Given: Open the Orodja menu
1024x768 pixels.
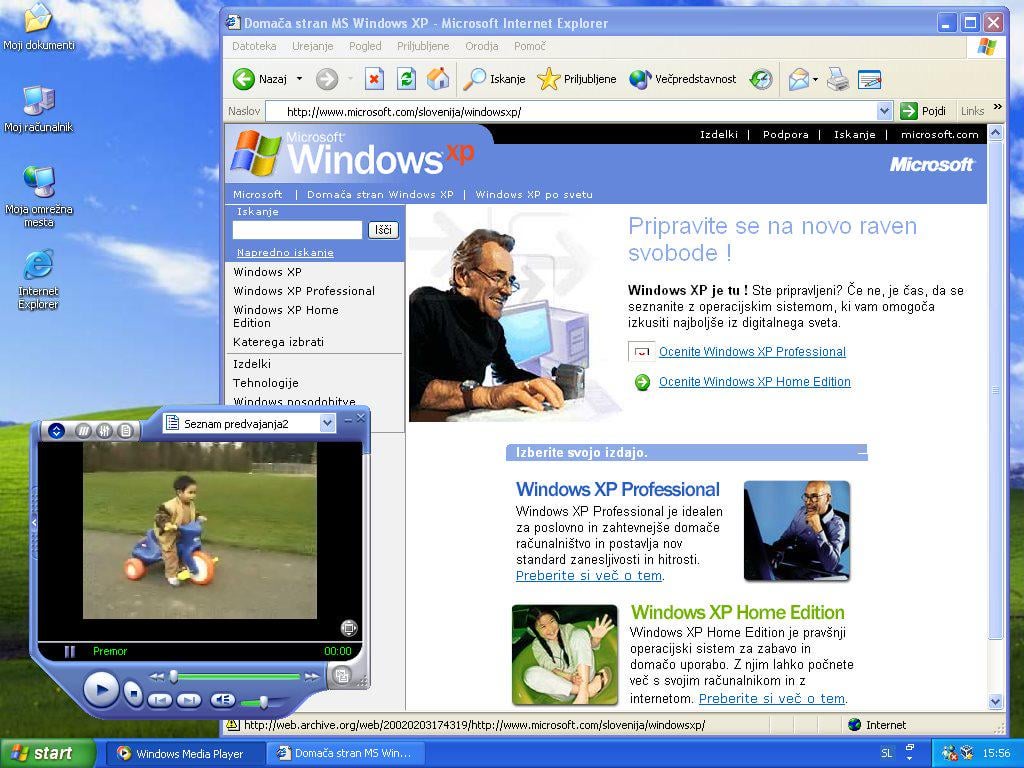Looking at the screenshot, I should coord(481,46).
